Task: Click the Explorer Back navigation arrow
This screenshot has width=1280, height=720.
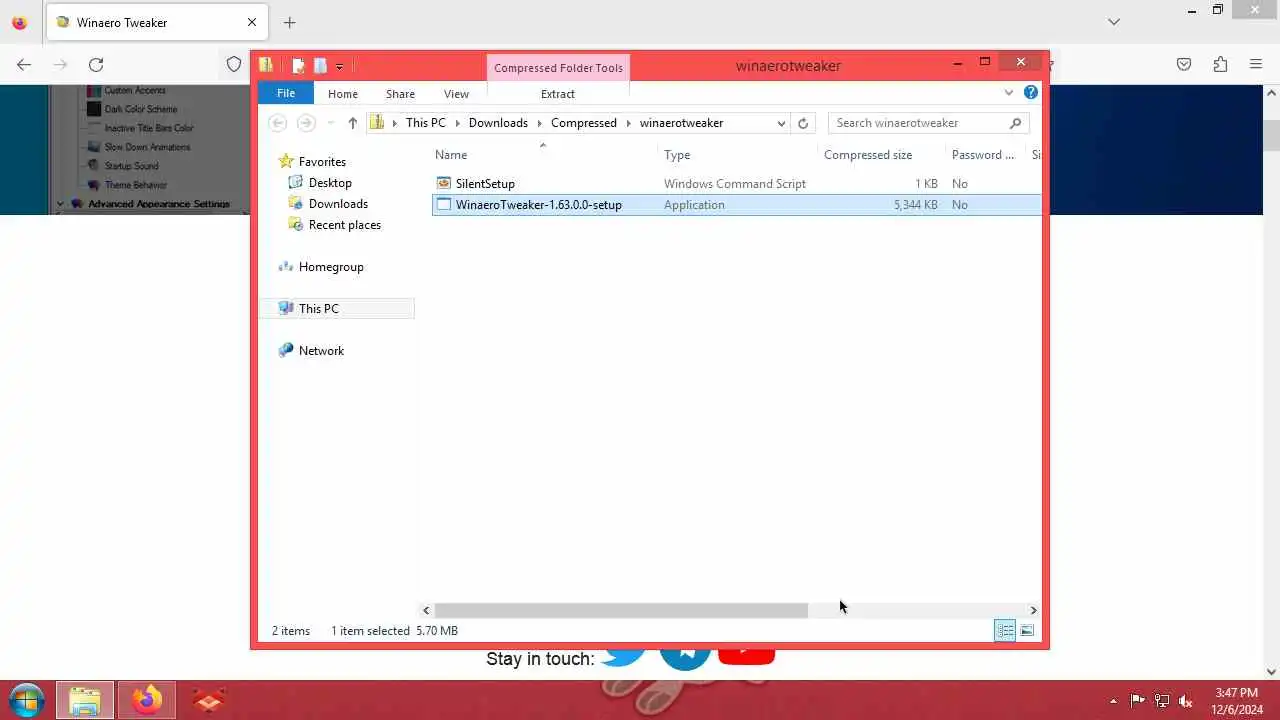Action: (x=278, y=123)
